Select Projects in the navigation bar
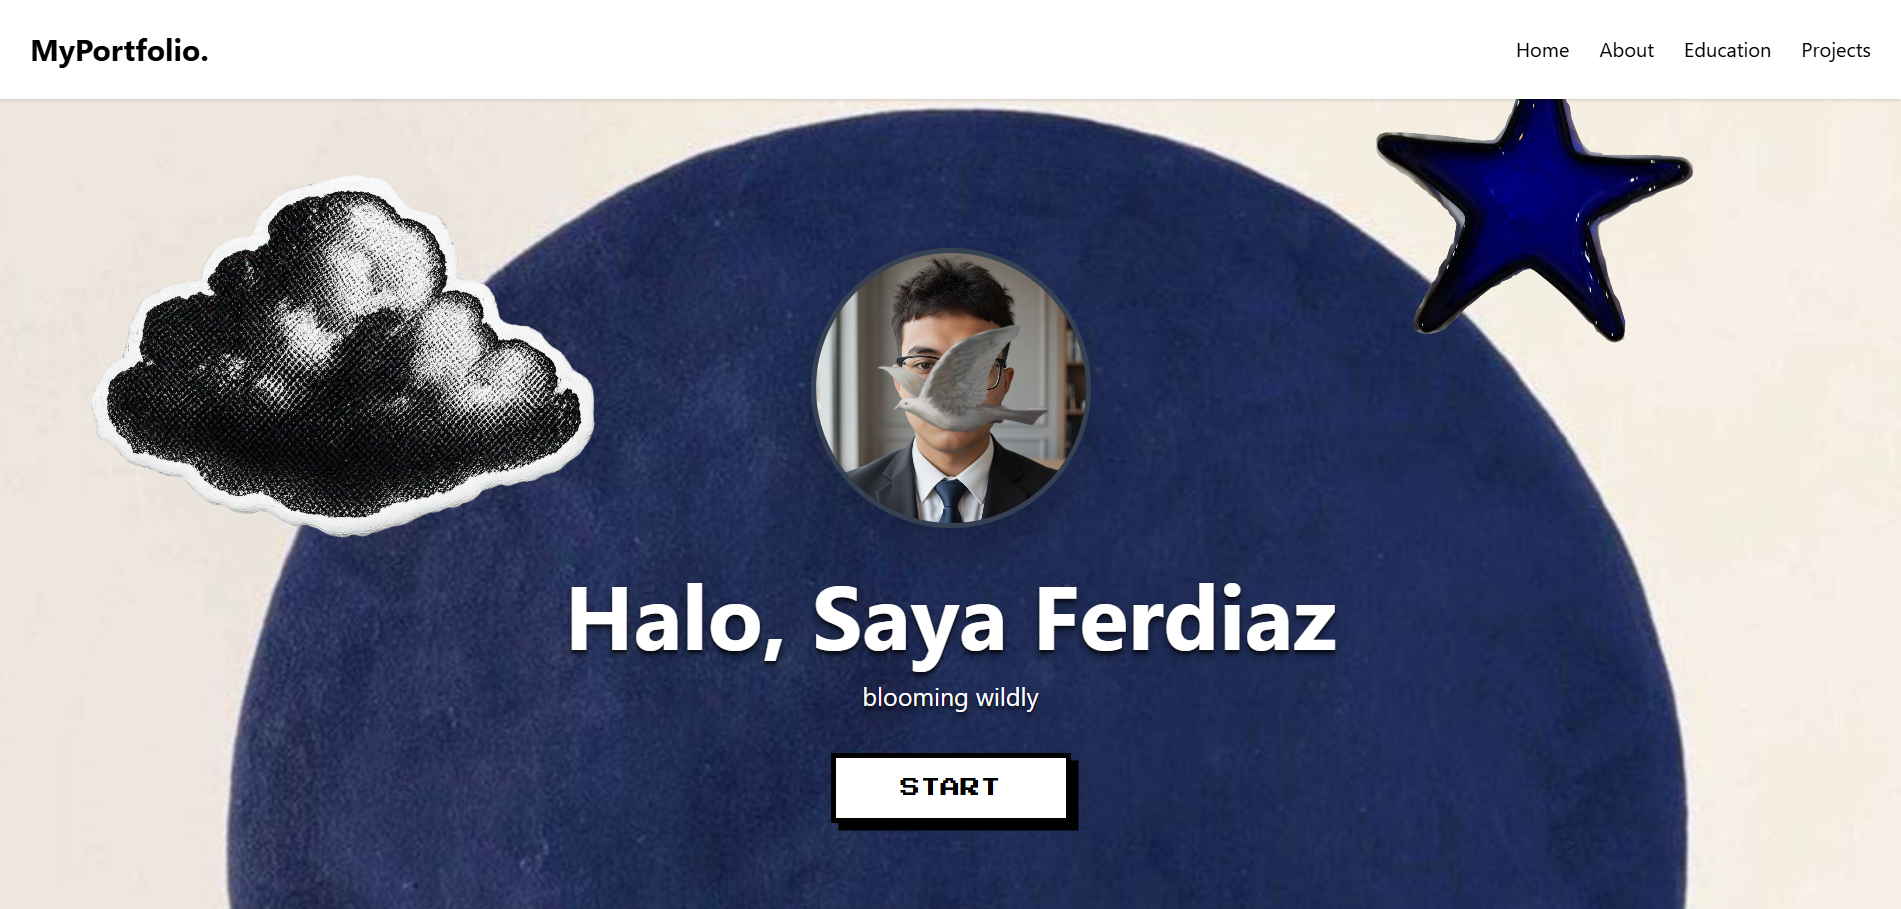This screenshot has height=909, width=1901. (x=1835, y=50)
